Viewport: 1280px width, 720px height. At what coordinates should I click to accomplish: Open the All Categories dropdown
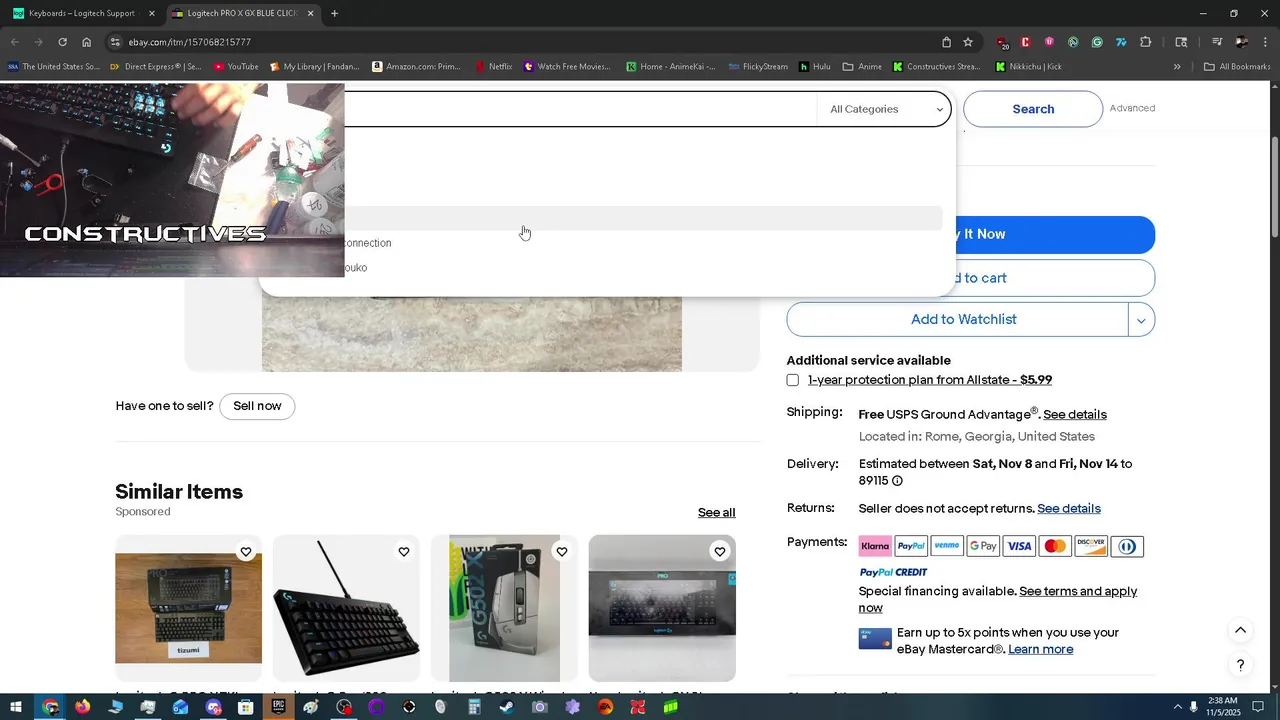(886, 109)
